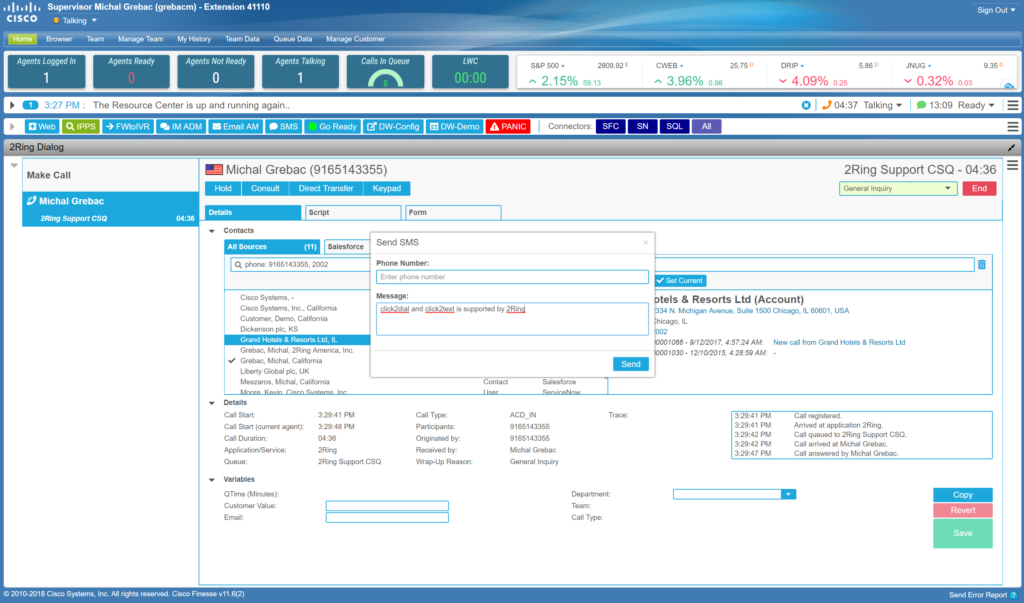Open the SFC connector
1024x603 pixels.
click(610, 126)
